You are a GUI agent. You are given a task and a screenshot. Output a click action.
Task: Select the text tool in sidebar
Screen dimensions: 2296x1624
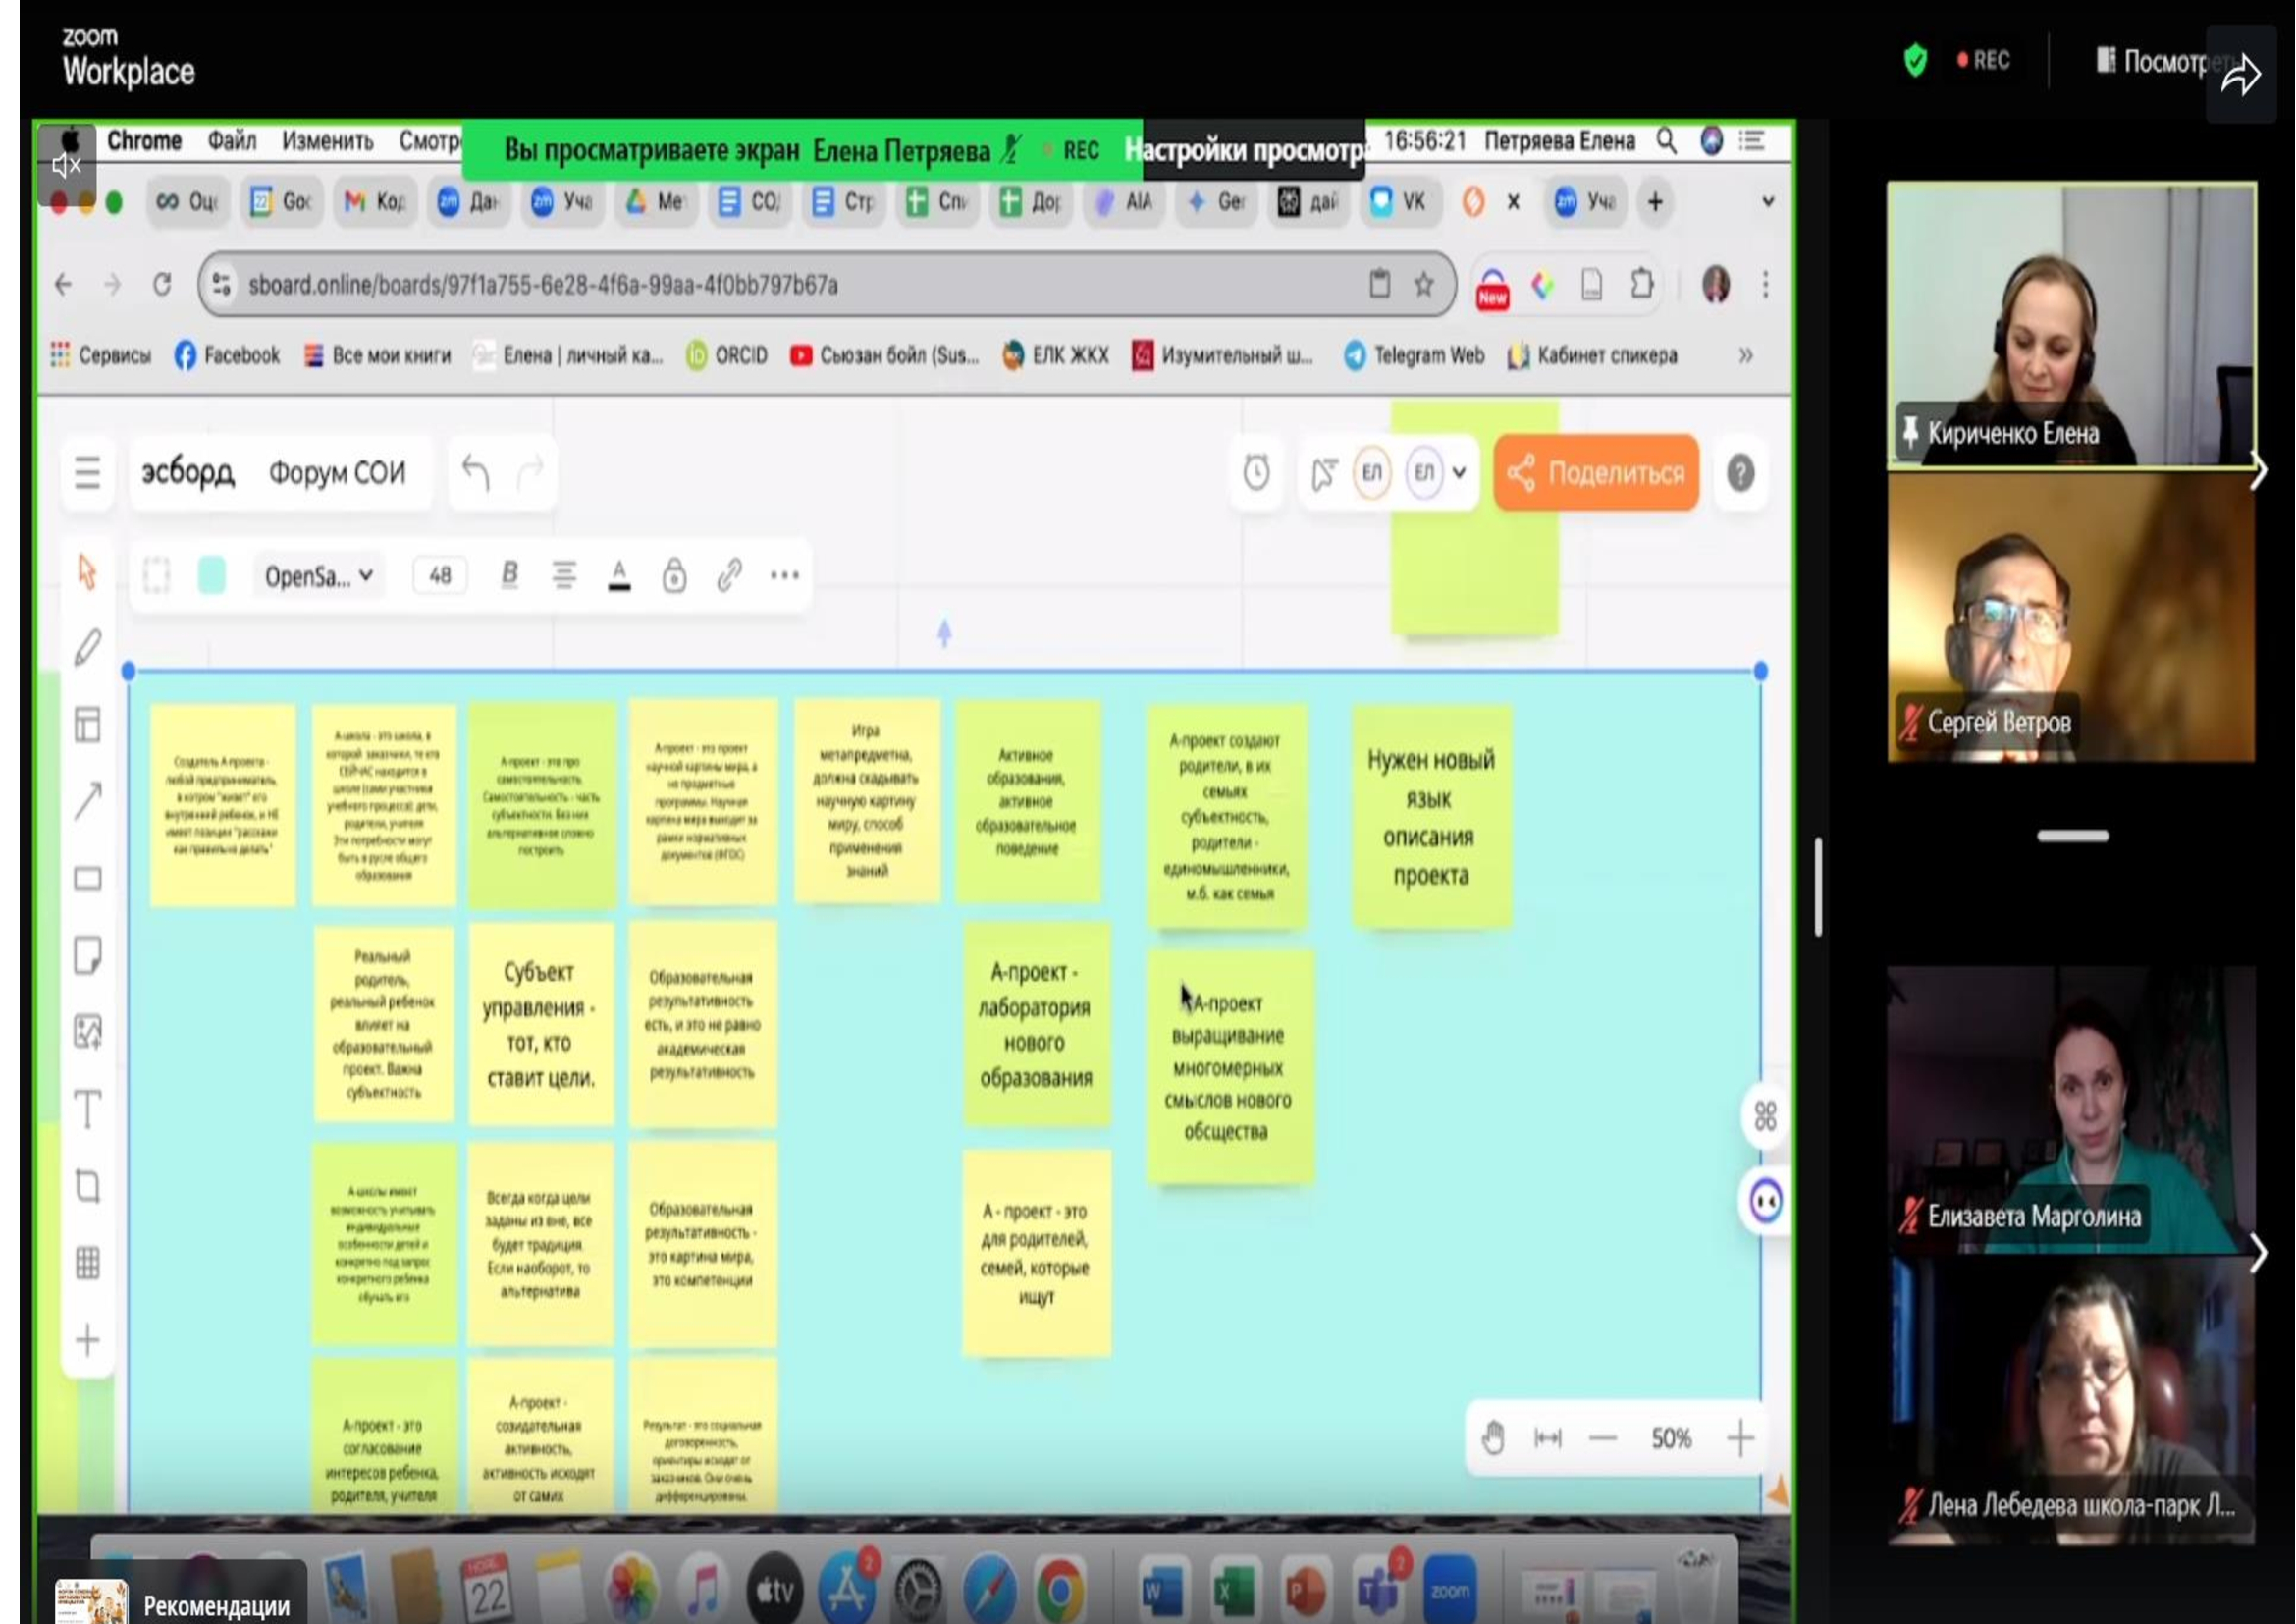(x=88, y=1109)
